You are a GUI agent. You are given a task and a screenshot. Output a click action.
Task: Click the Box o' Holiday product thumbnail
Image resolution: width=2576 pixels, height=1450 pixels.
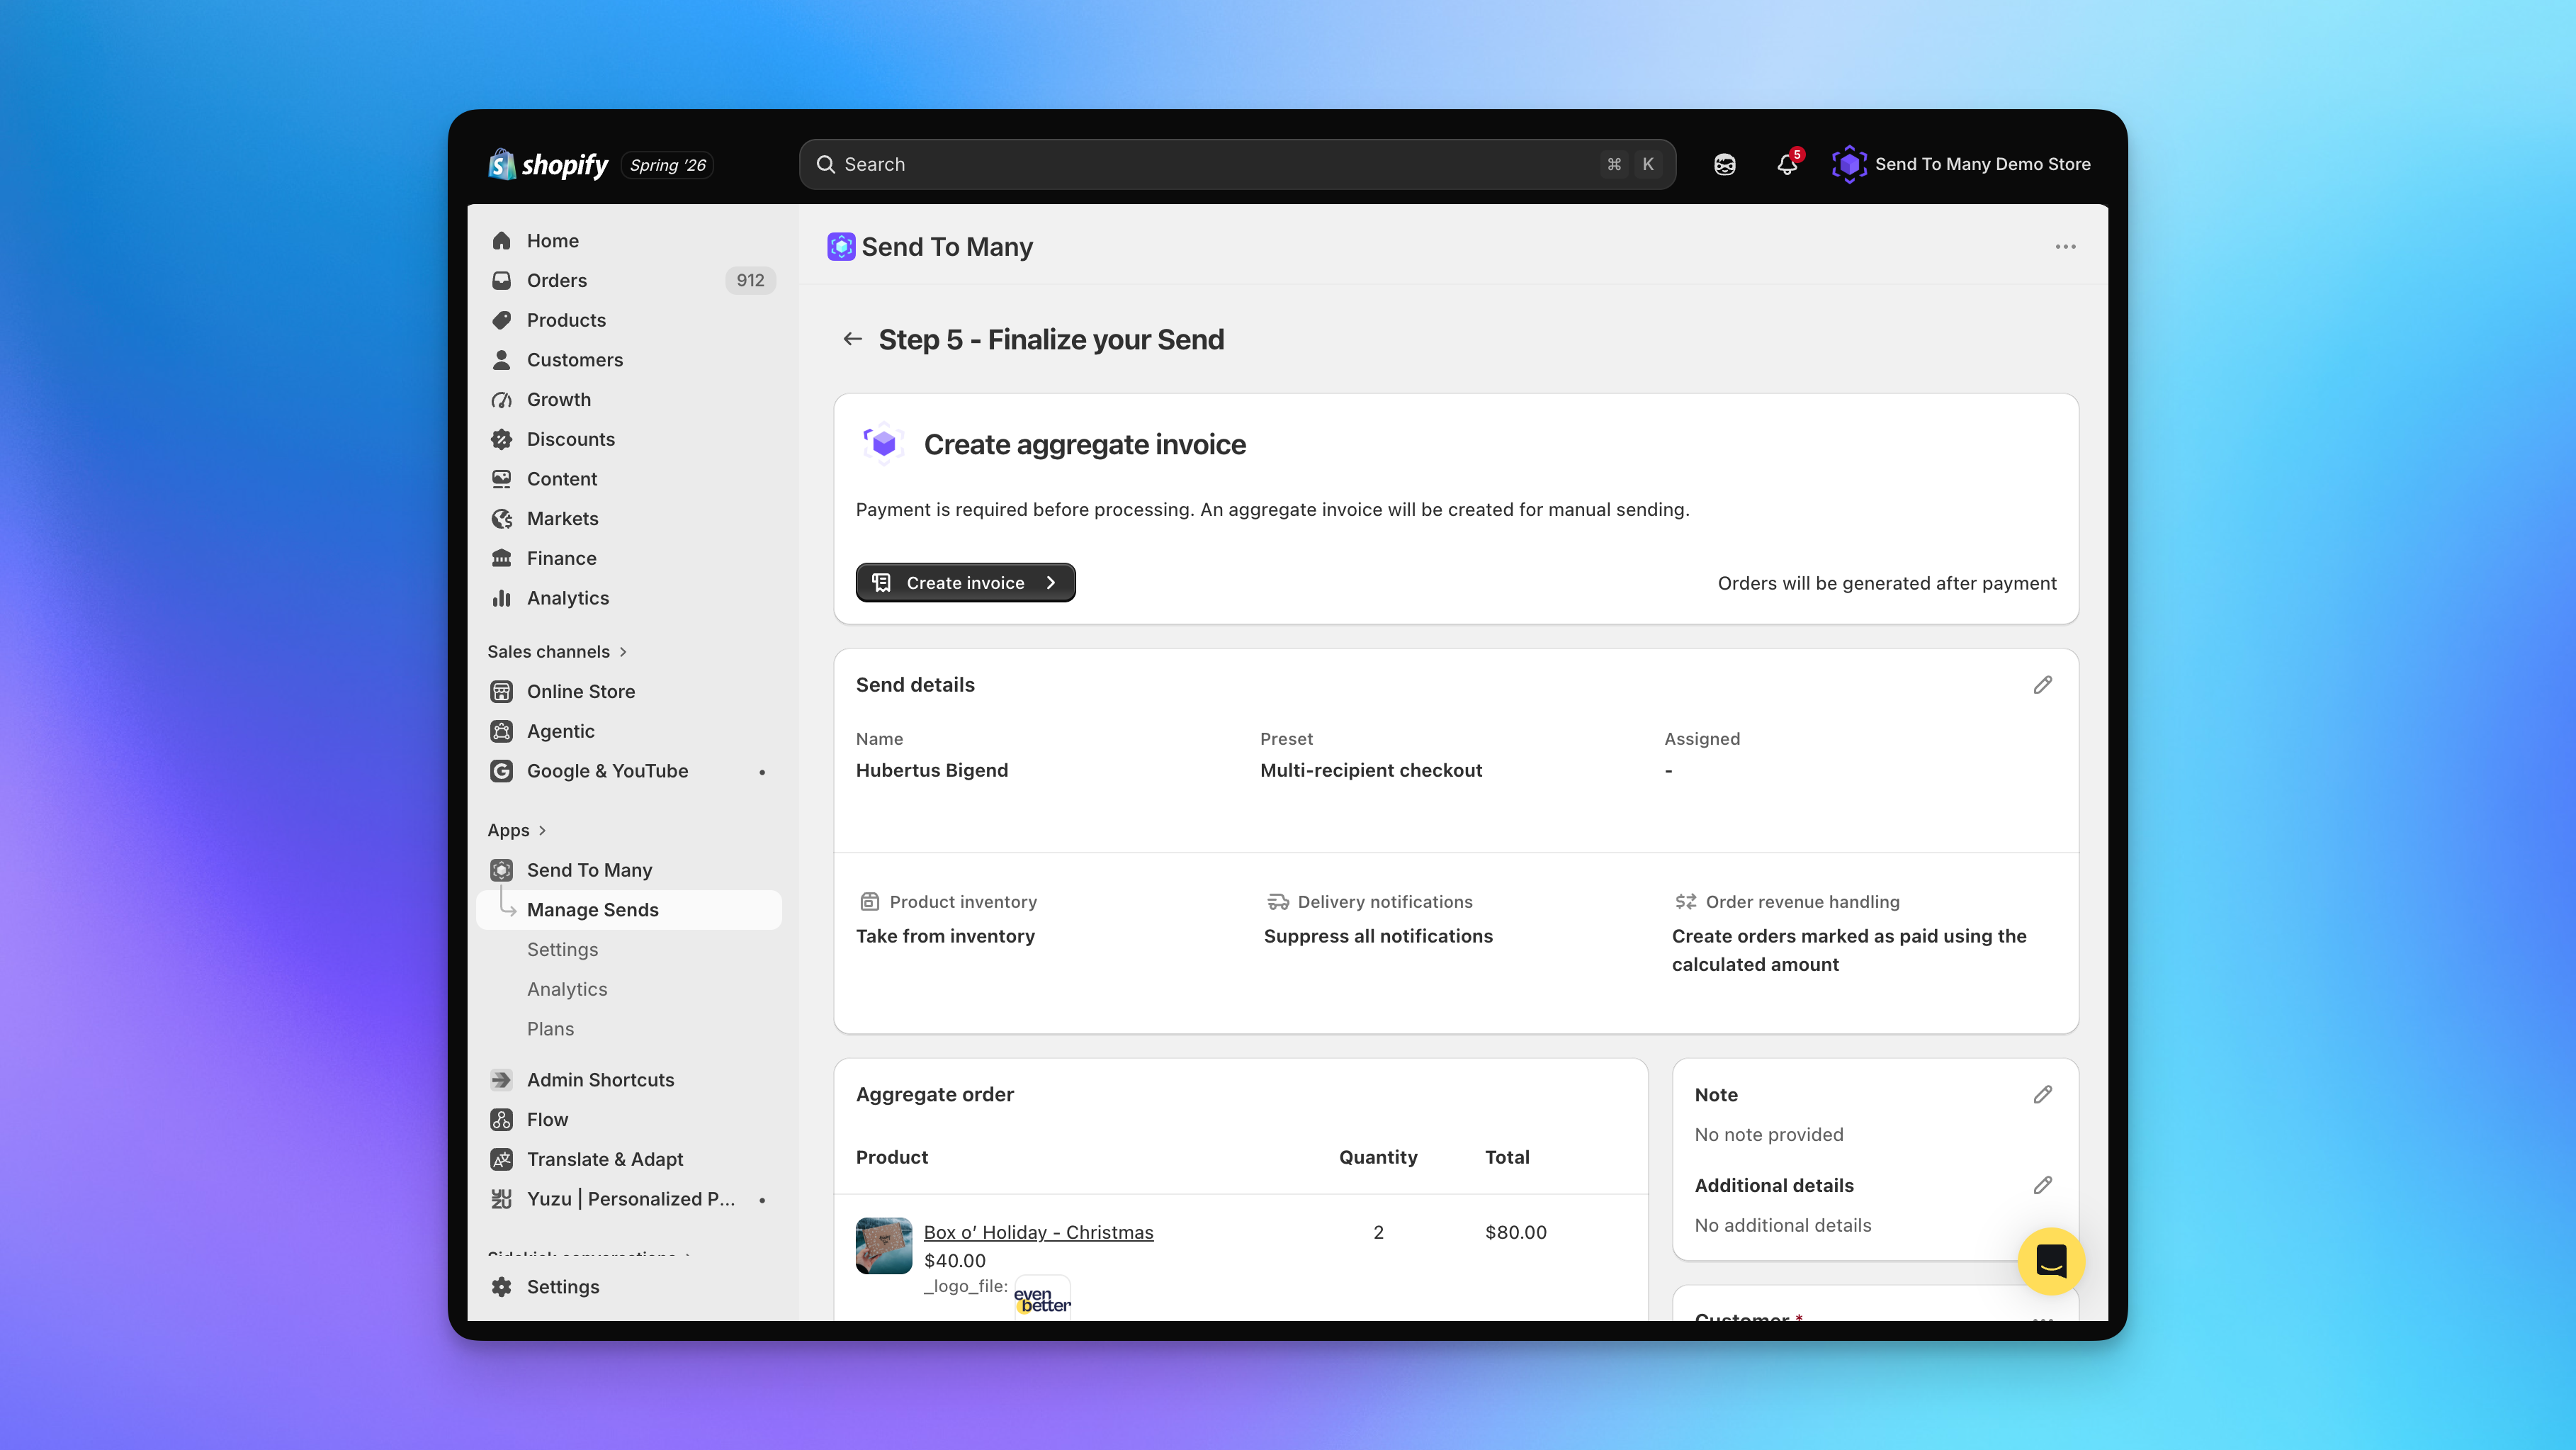tap(883, 1246)
